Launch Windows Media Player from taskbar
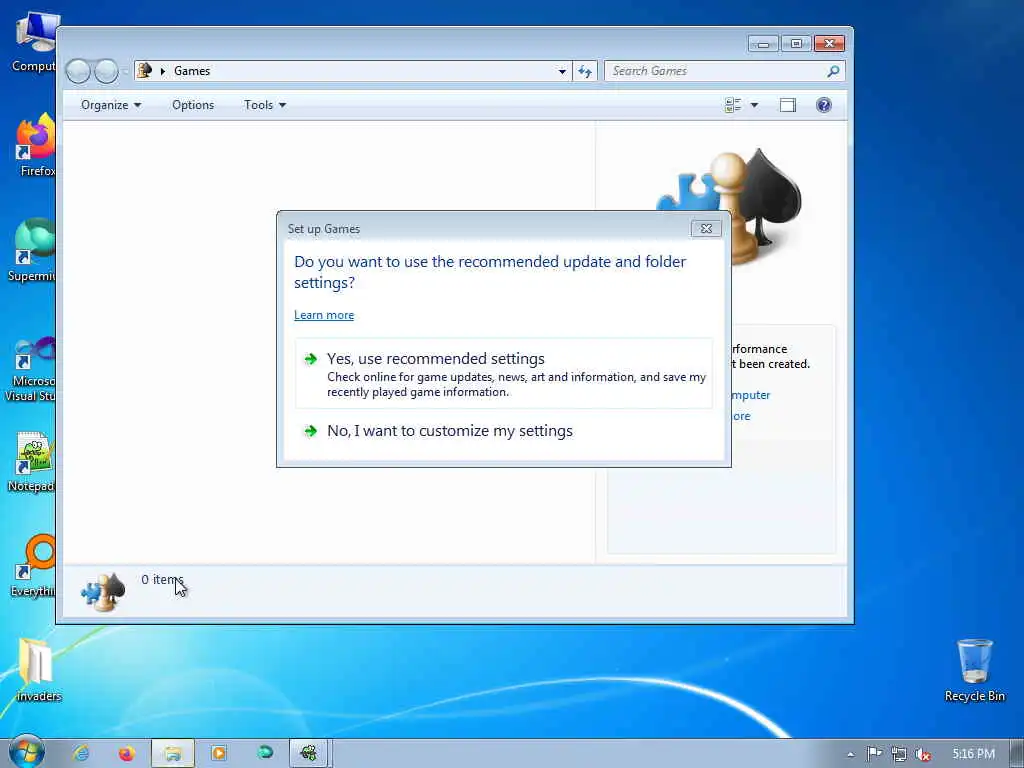 [219, 753]
